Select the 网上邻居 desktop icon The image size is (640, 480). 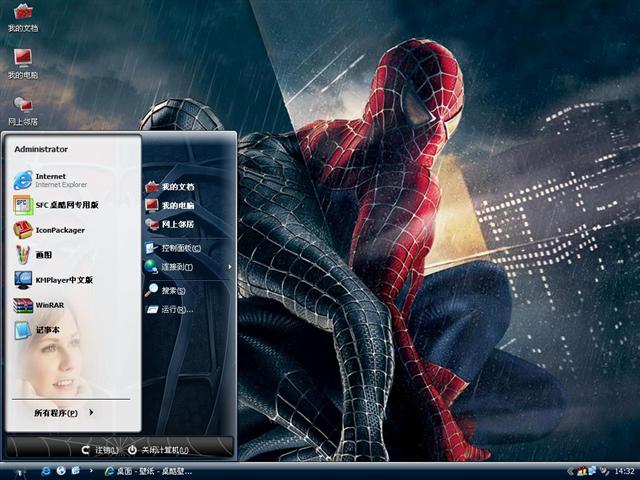(x=23, y=111)
